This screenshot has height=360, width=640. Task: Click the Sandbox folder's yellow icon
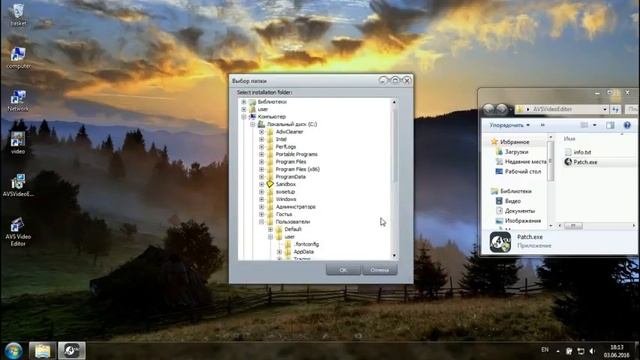pyautogui.click(x=270, y=184)
